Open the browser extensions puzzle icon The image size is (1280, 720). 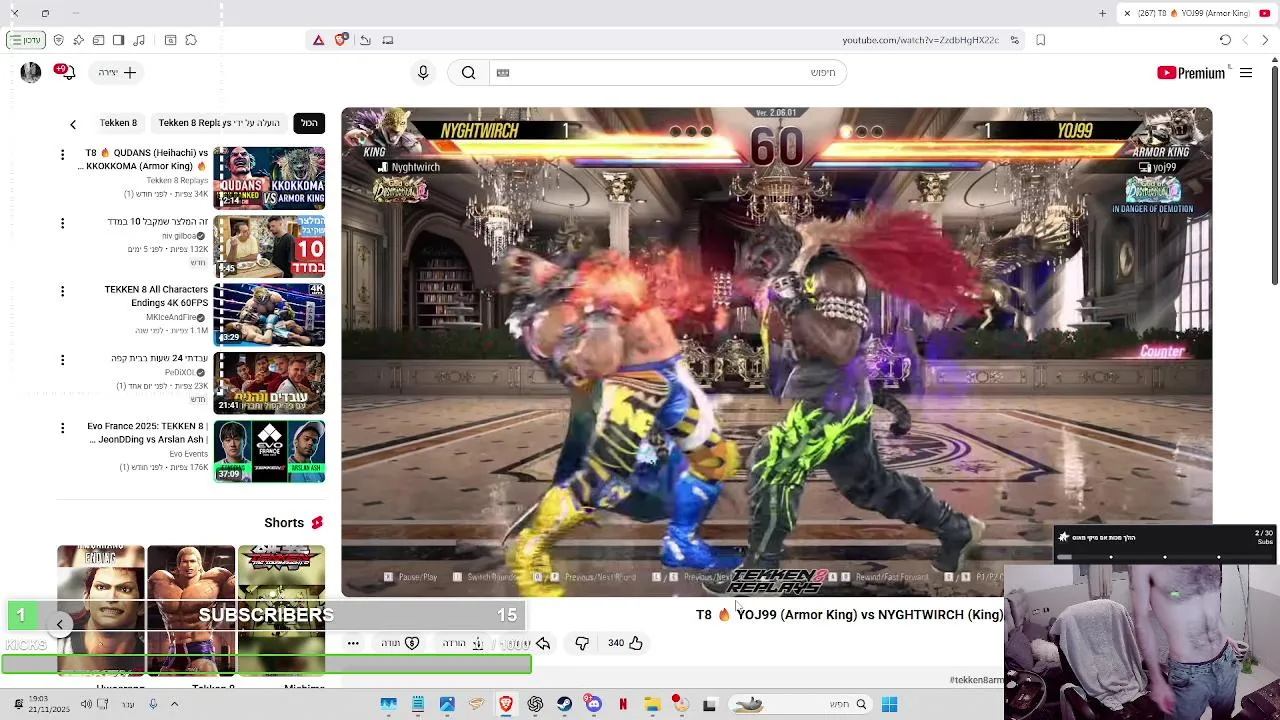coord(191,40)
